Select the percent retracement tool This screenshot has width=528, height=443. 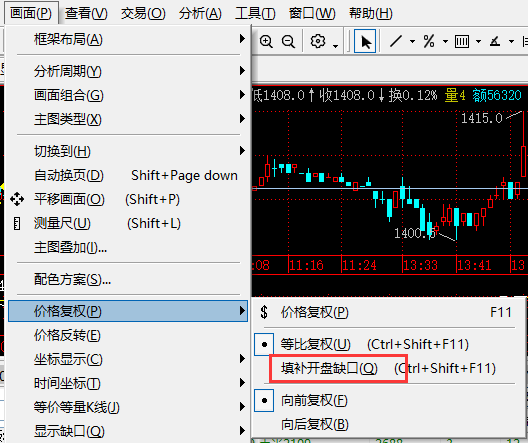429,41
